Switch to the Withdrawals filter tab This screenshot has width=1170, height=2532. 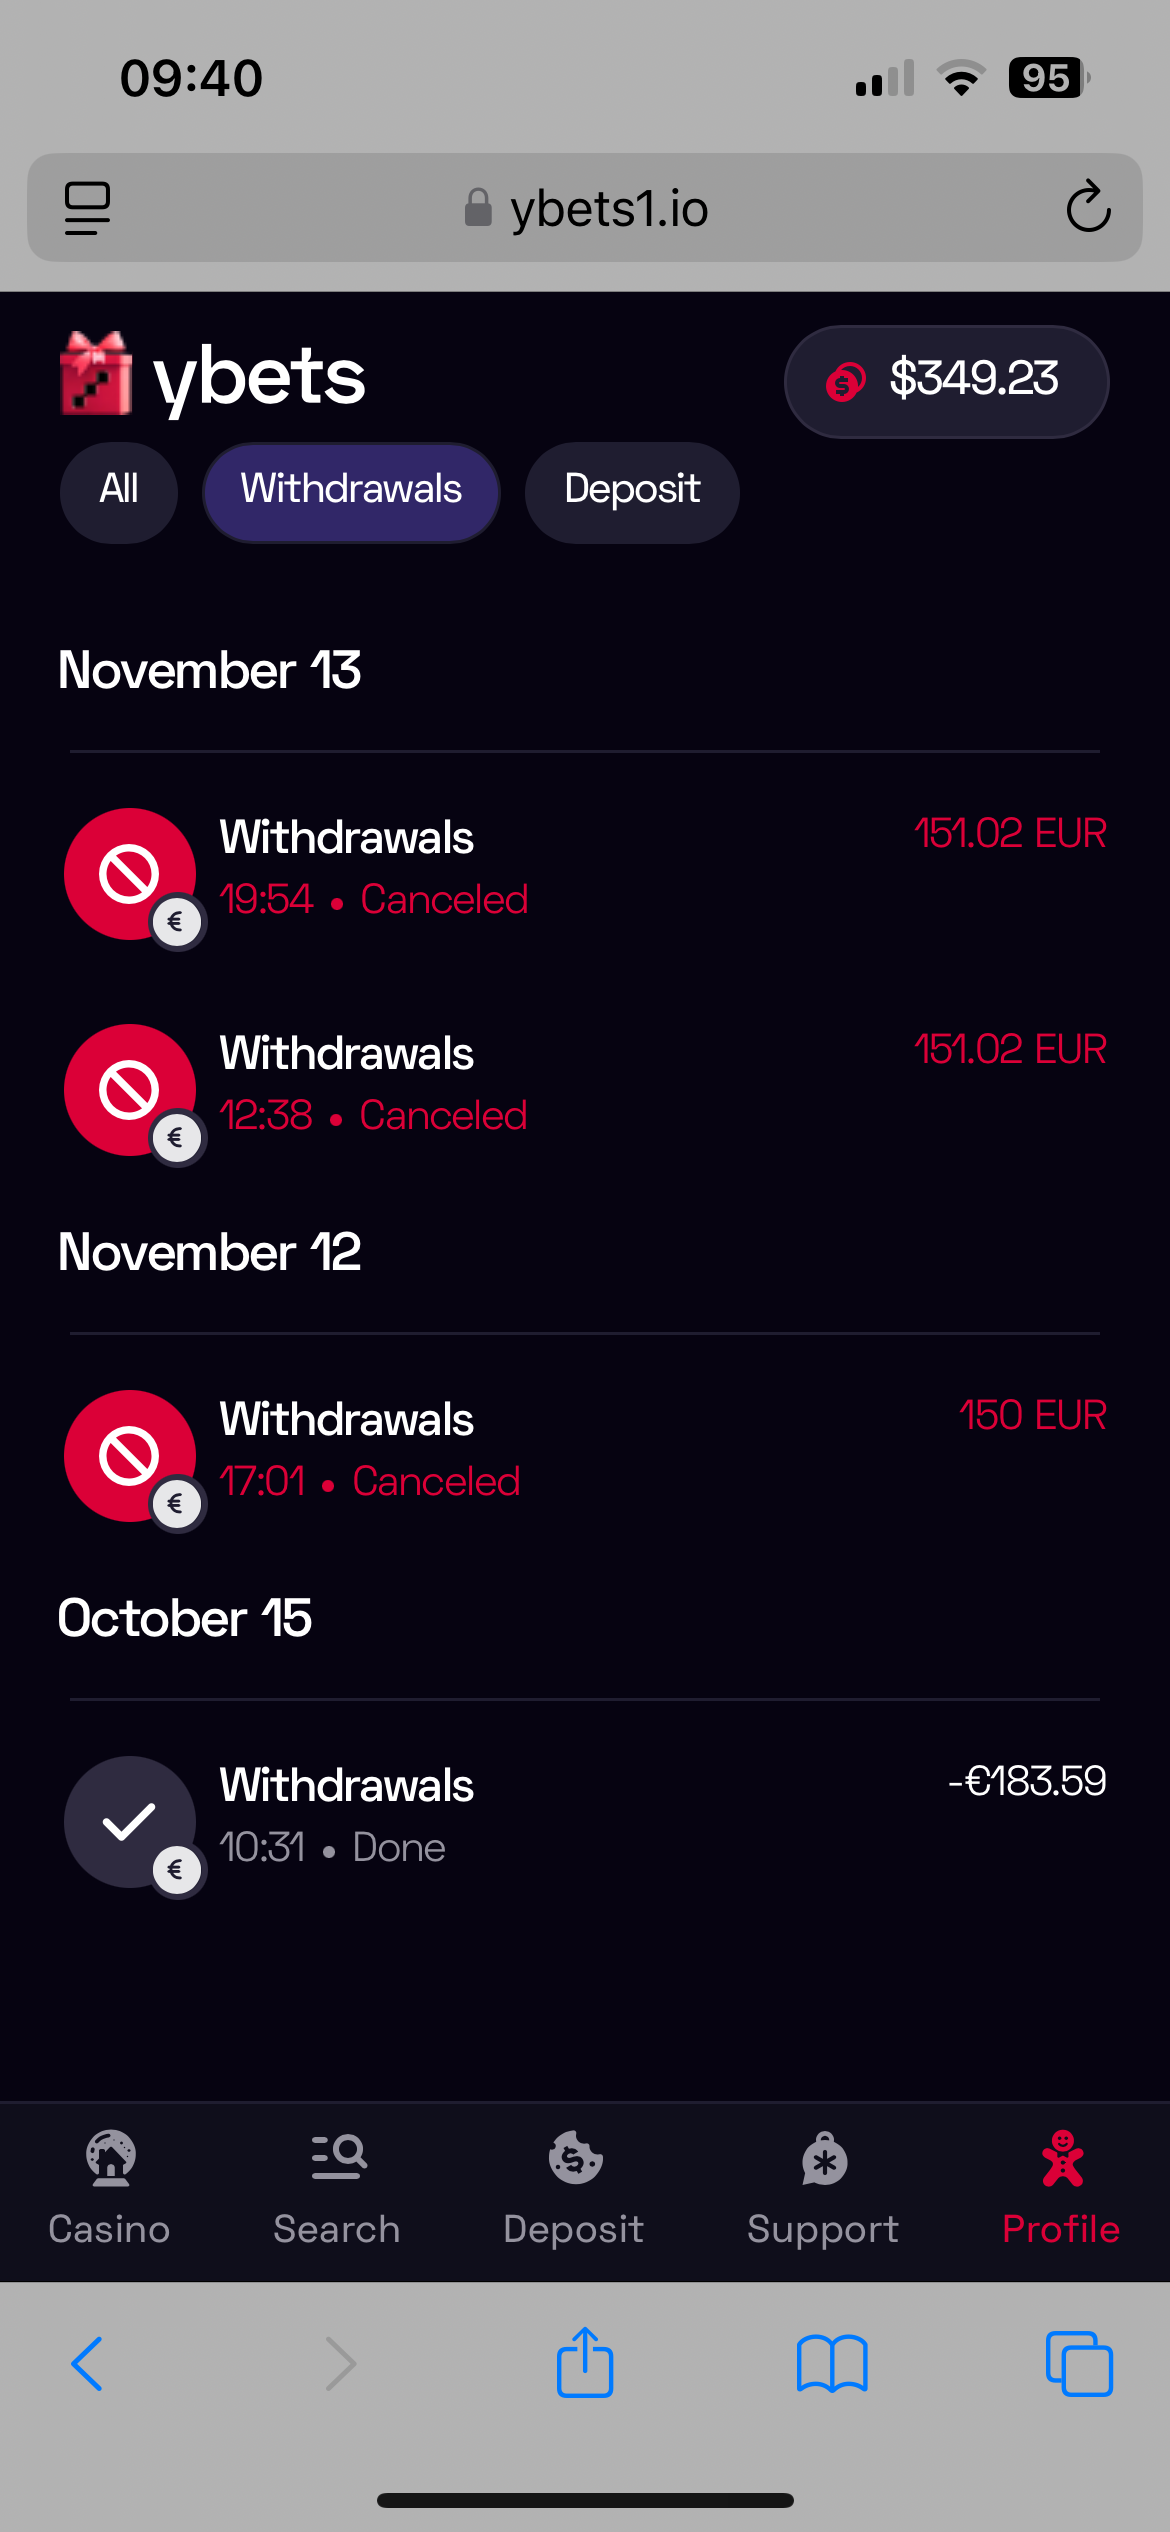point(351,491)
